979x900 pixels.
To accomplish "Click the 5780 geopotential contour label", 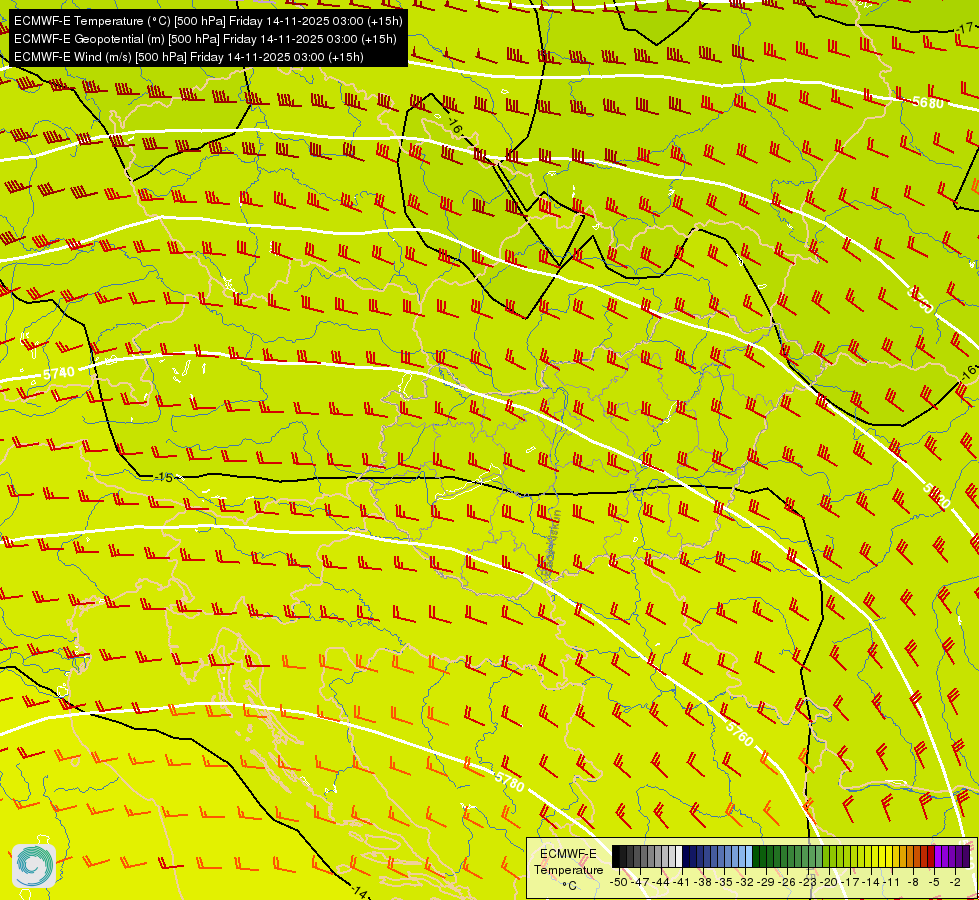I will 509,781.
